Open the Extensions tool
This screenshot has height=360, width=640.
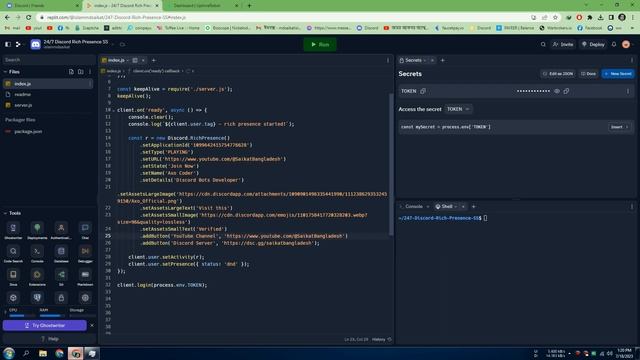[x=37, y=277]
